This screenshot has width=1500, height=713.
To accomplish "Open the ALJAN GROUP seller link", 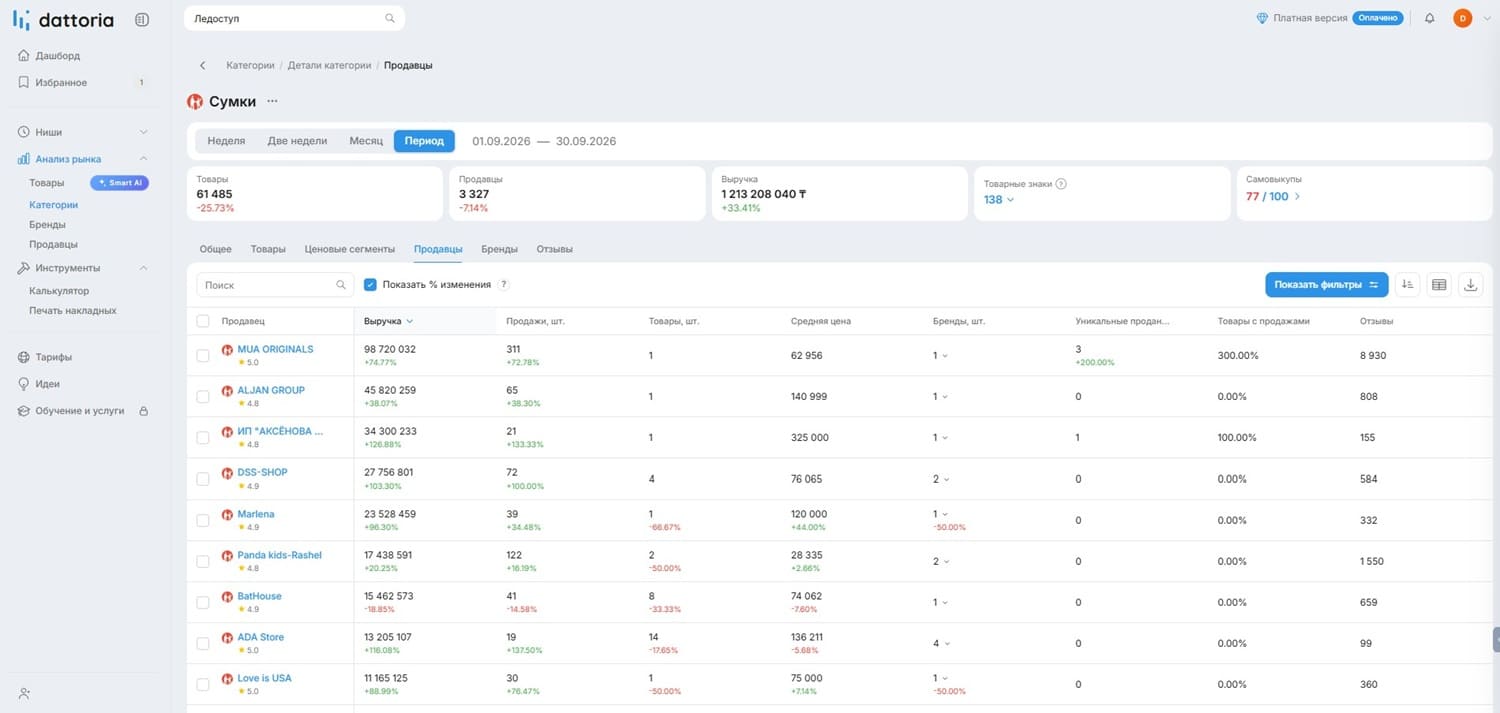I will click(x=271, y=390).
